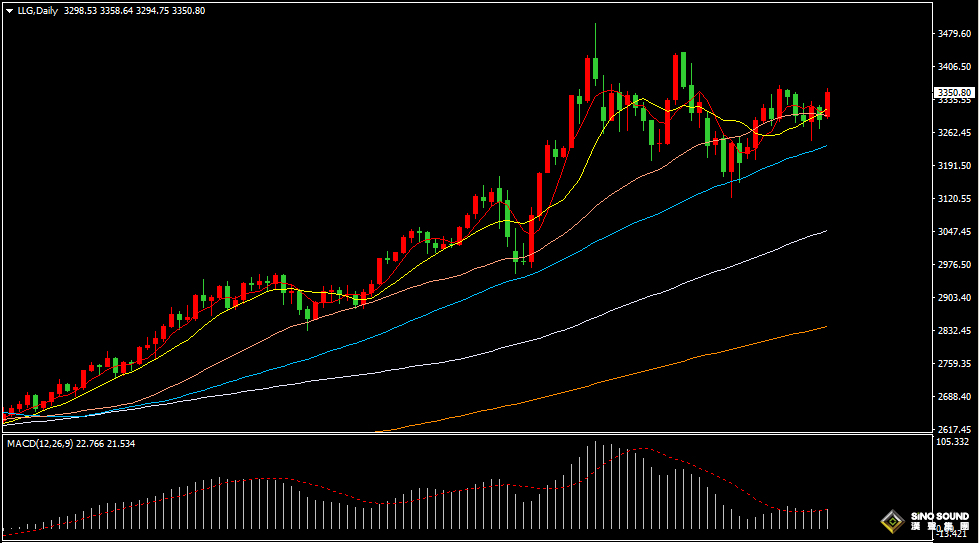
Task: Click the Sino Sound diamond logo icon
Action: (x=889, y=521)
